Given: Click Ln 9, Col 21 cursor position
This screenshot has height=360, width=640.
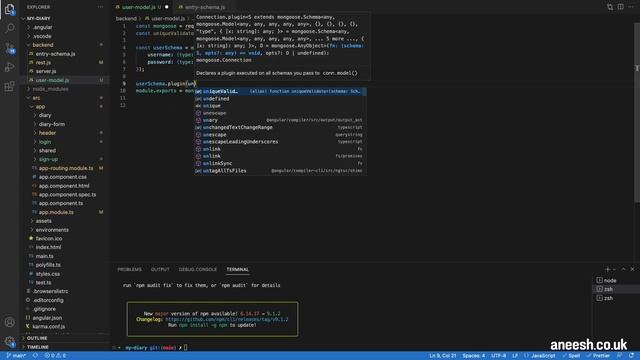Looking at the screenshot, I should (442, 356).
